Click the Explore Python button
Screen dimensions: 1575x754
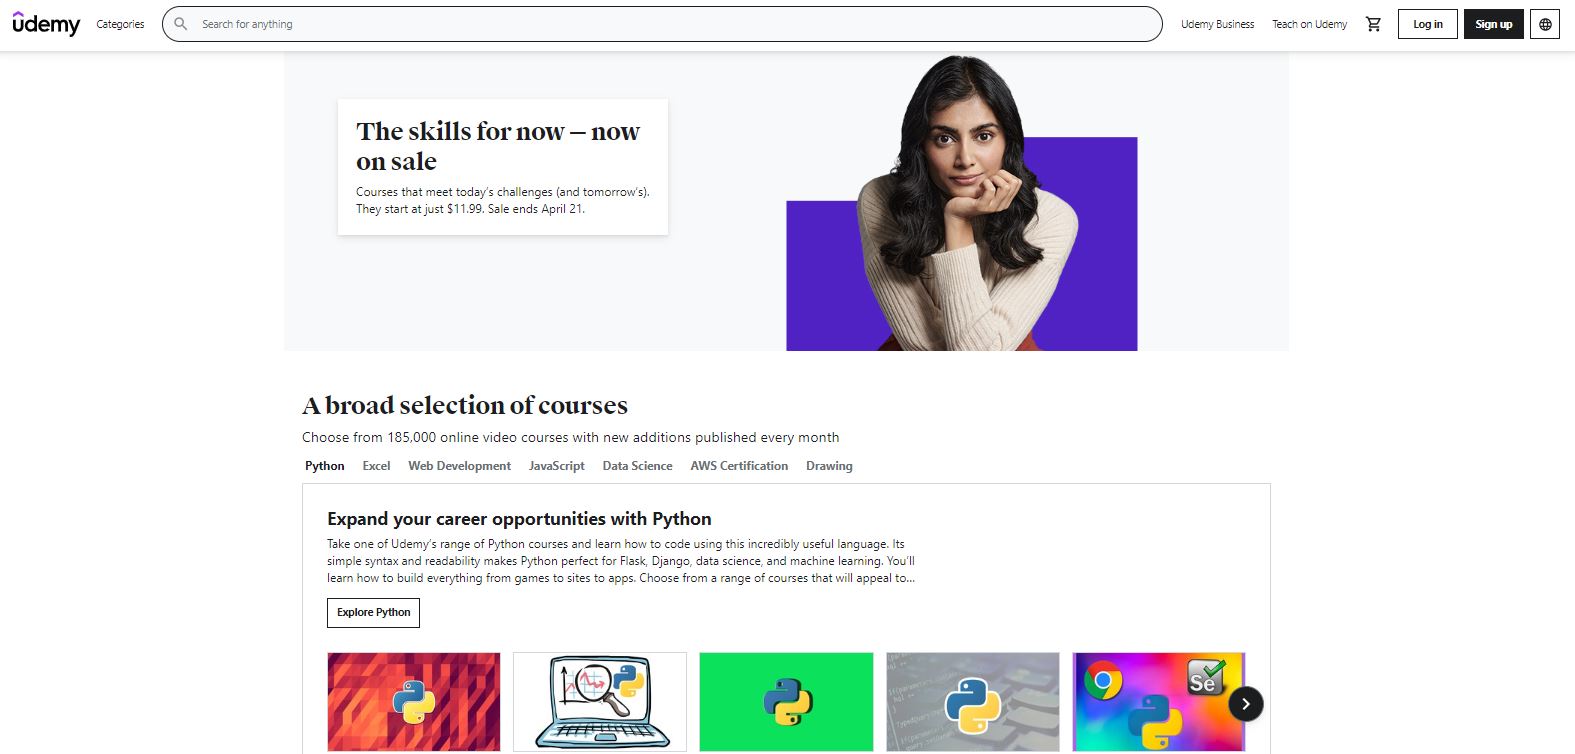tap(373, 612)
